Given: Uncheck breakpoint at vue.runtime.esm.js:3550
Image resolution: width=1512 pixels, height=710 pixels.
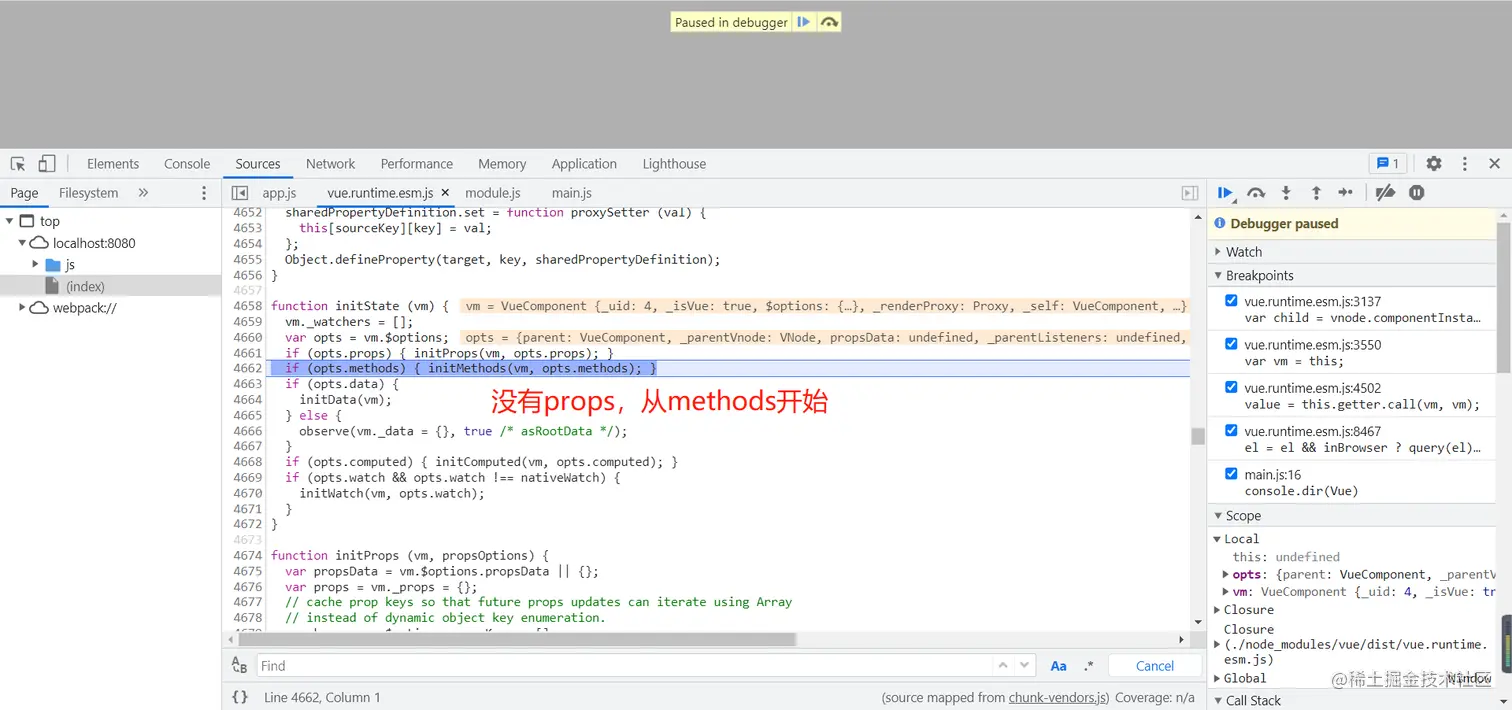Looking at the screenshot, I should 1231,344.
